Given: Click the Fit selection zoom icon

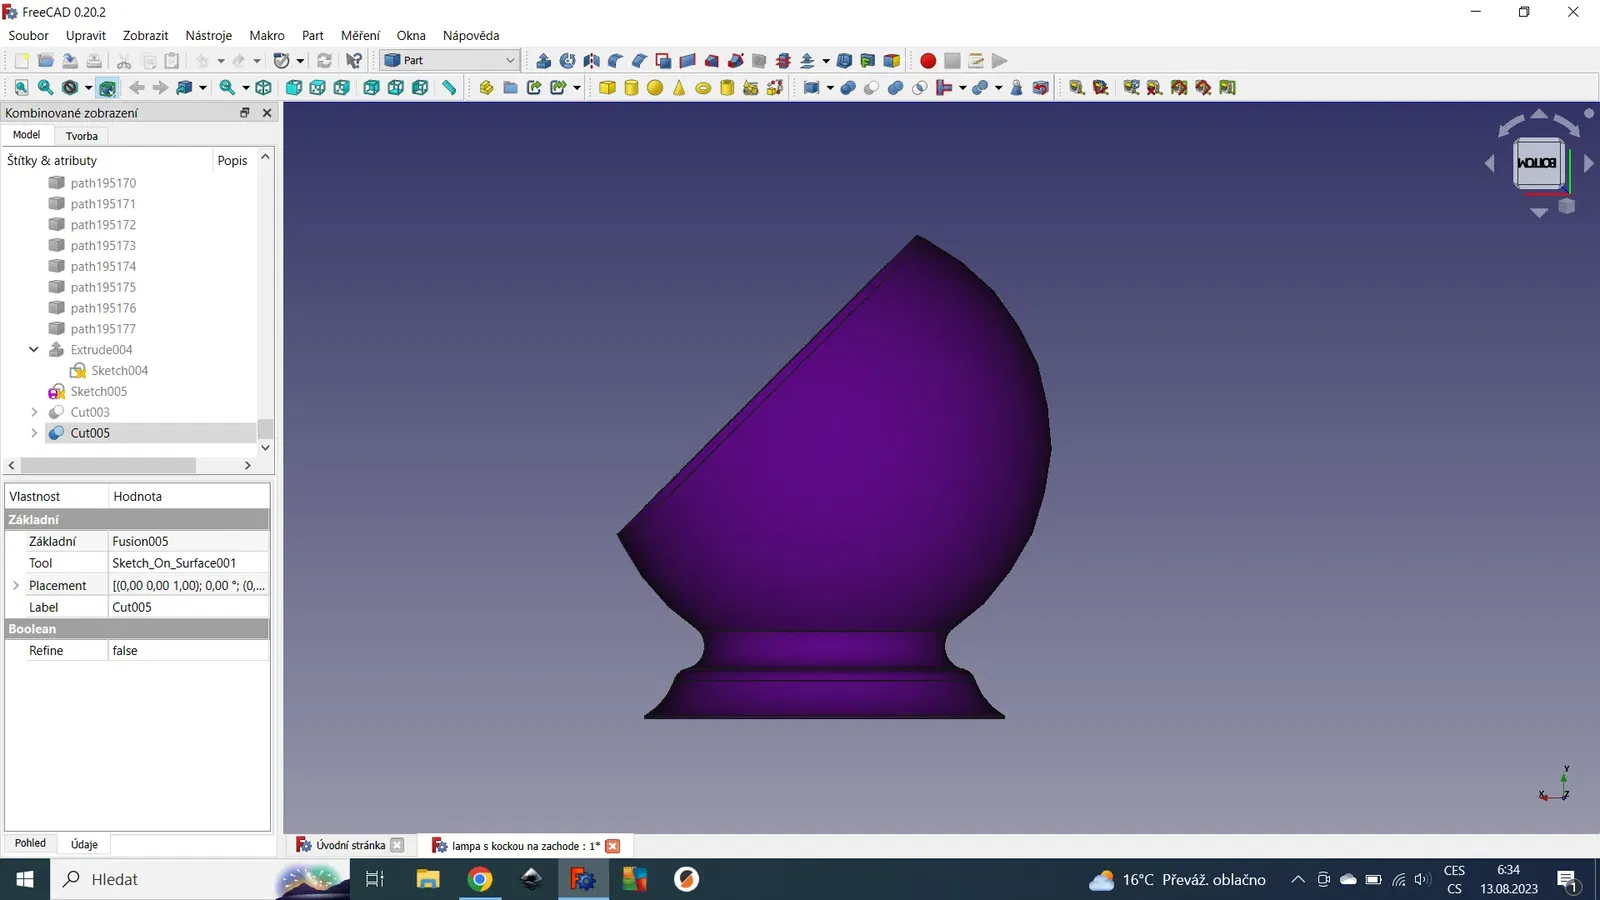Looking at the screenshot, I should coord(45,88).
